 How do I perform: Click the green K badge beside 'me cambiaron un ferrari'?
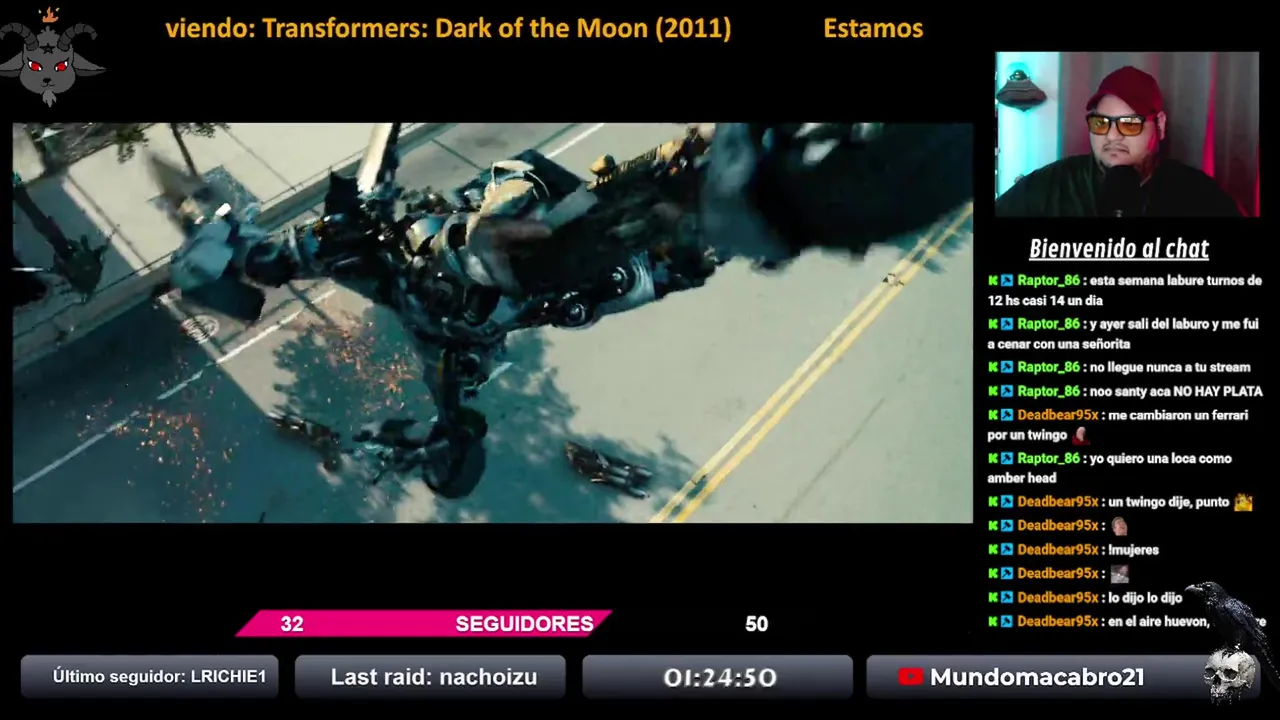pos(993,415)
